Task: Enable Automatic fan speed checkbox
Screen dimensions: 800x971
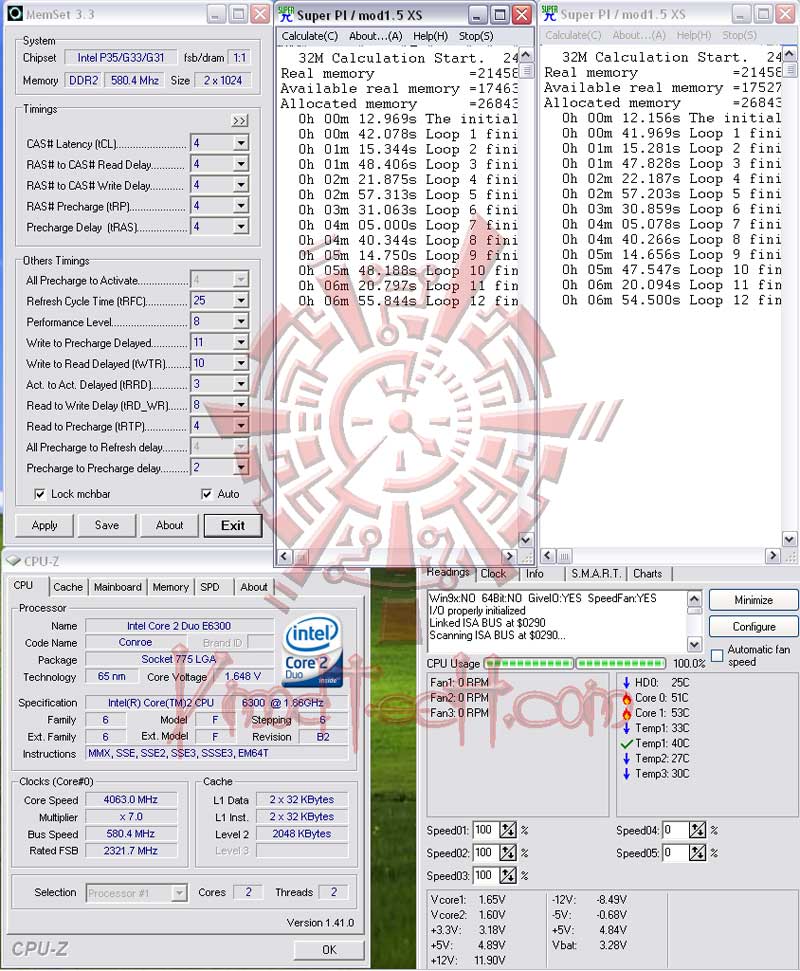Action: (x=717, y=655)
